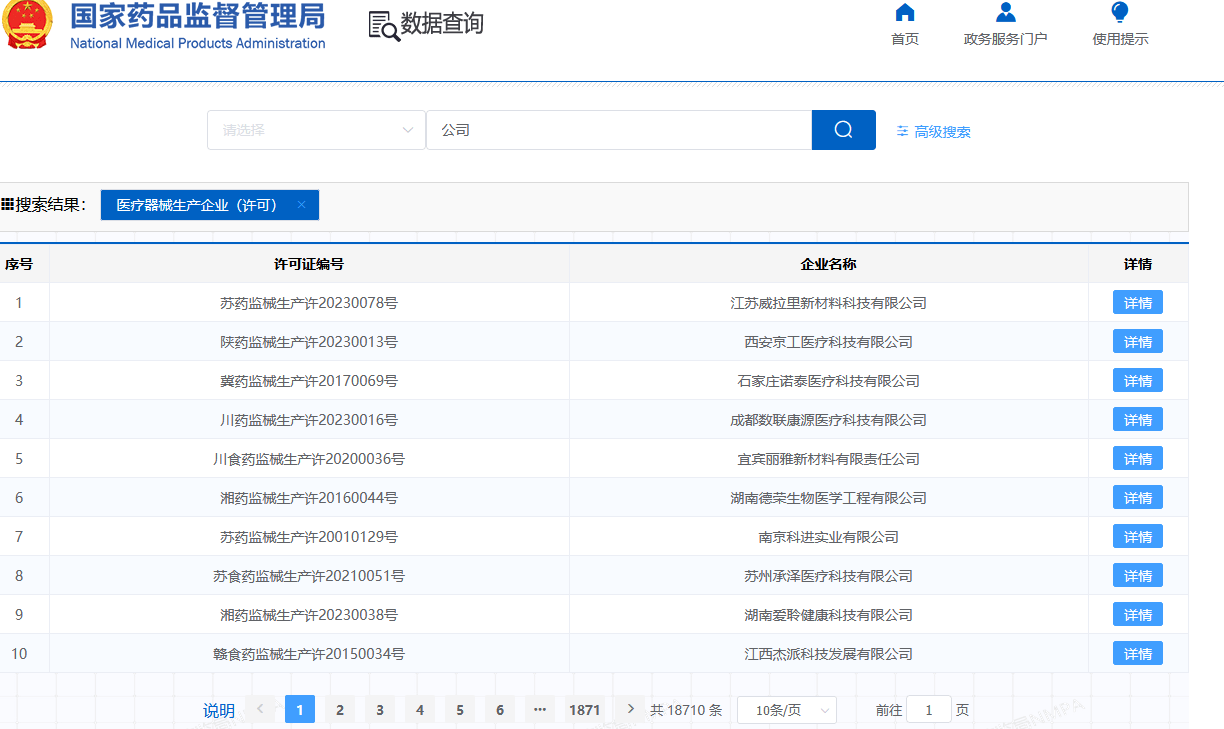Remove the 医疗器械生产企业（许可） filter tag
The image size is (1224, 729).
pyautogui.click(x=301, y=204)
